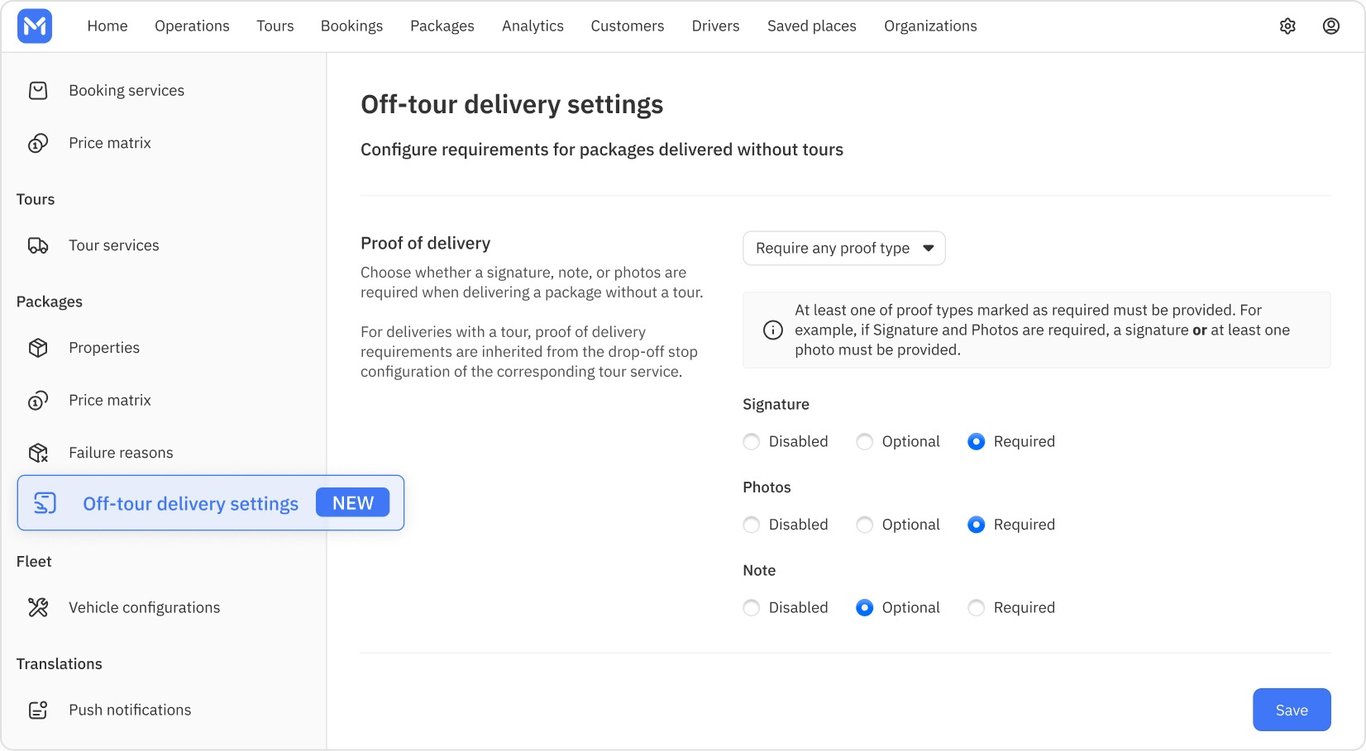Click the Vehicle configurations tools icon
1366x751 pixels.
38,608
